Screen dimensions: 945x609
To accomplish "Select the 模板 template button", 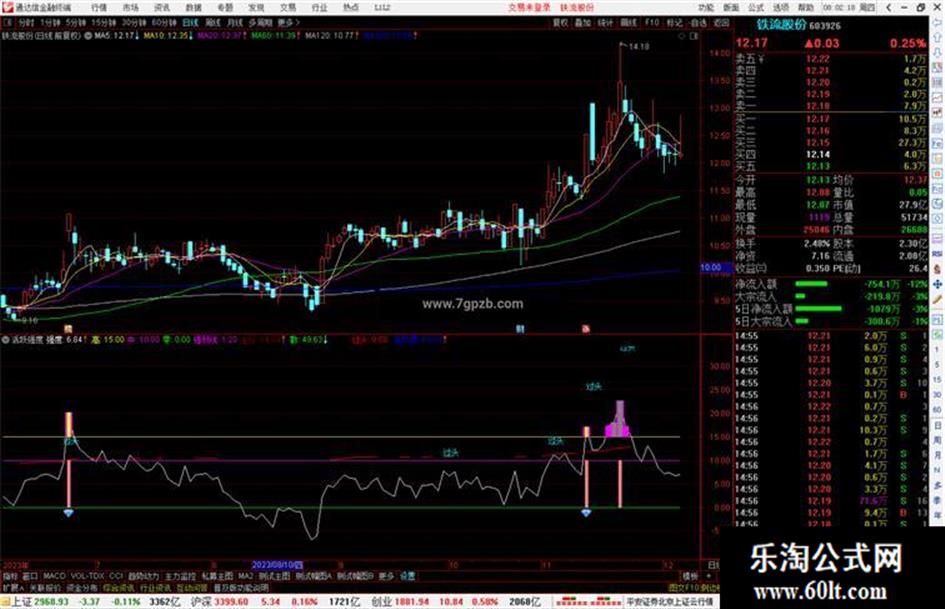I will click(690, 576).
